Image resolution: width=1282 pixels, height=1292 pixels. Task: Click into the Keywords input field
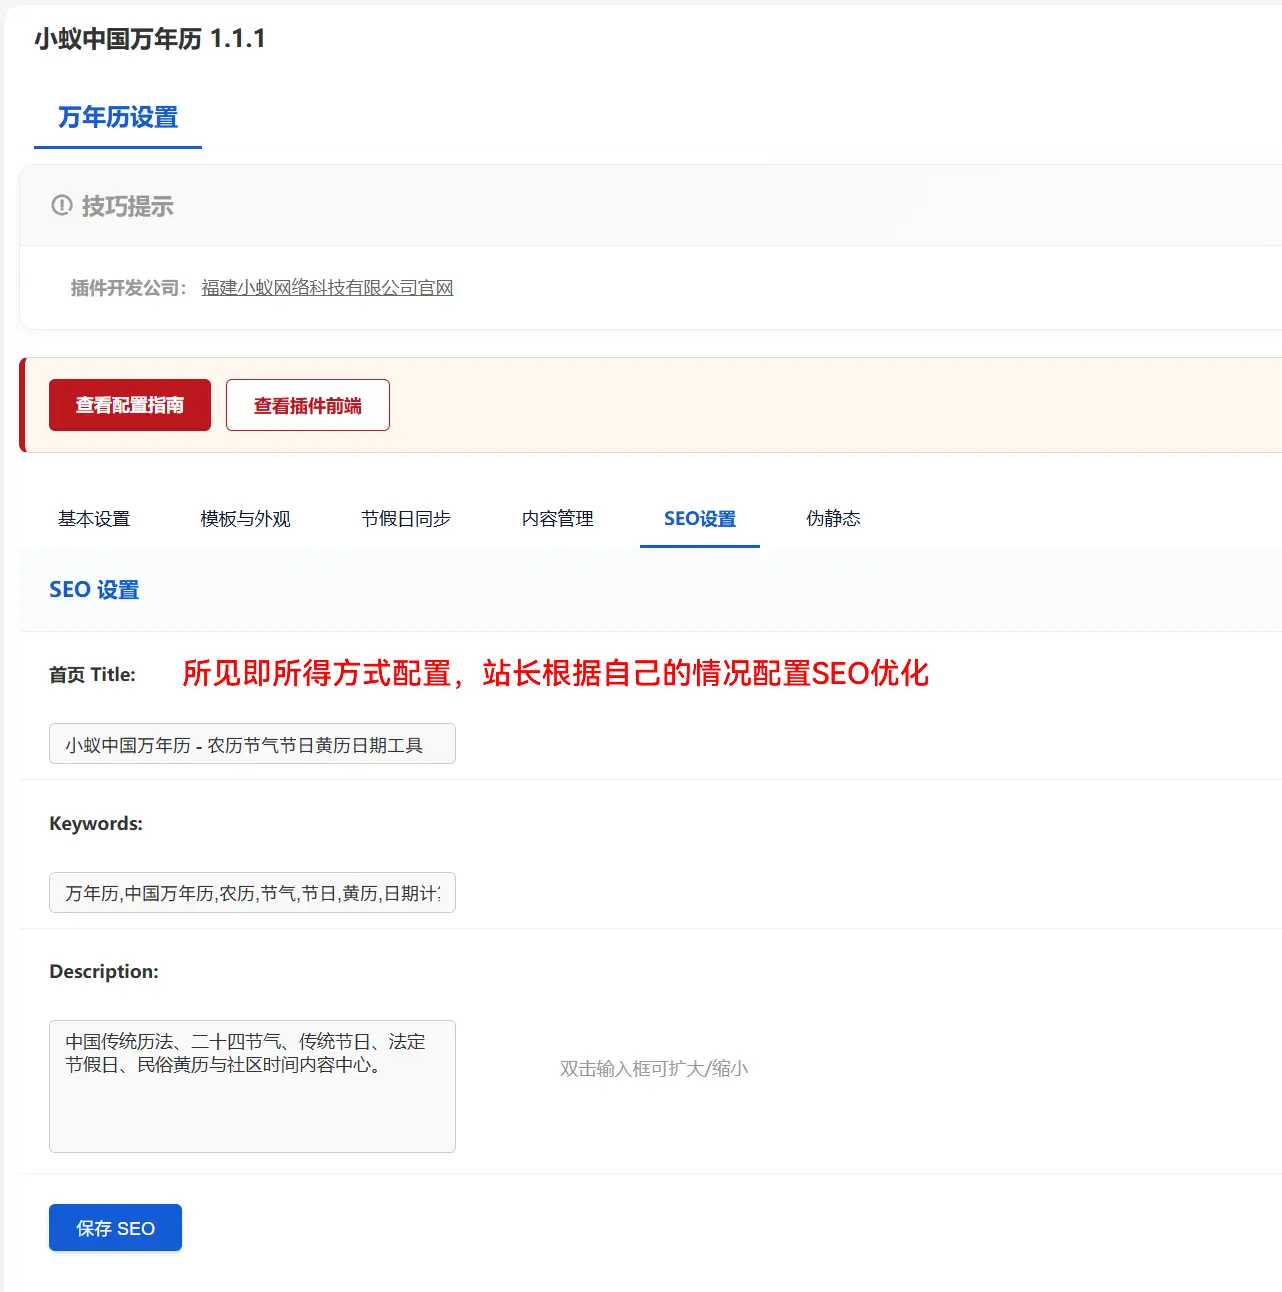pyautogui.click(x=252, y=893)
